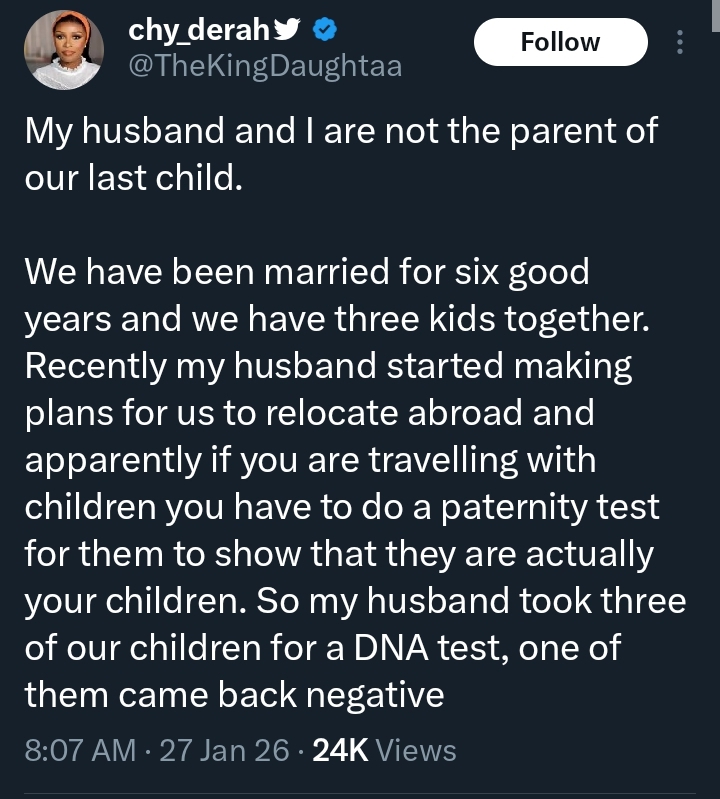Click the line "Recently my husband started making"

pos(328,366)
